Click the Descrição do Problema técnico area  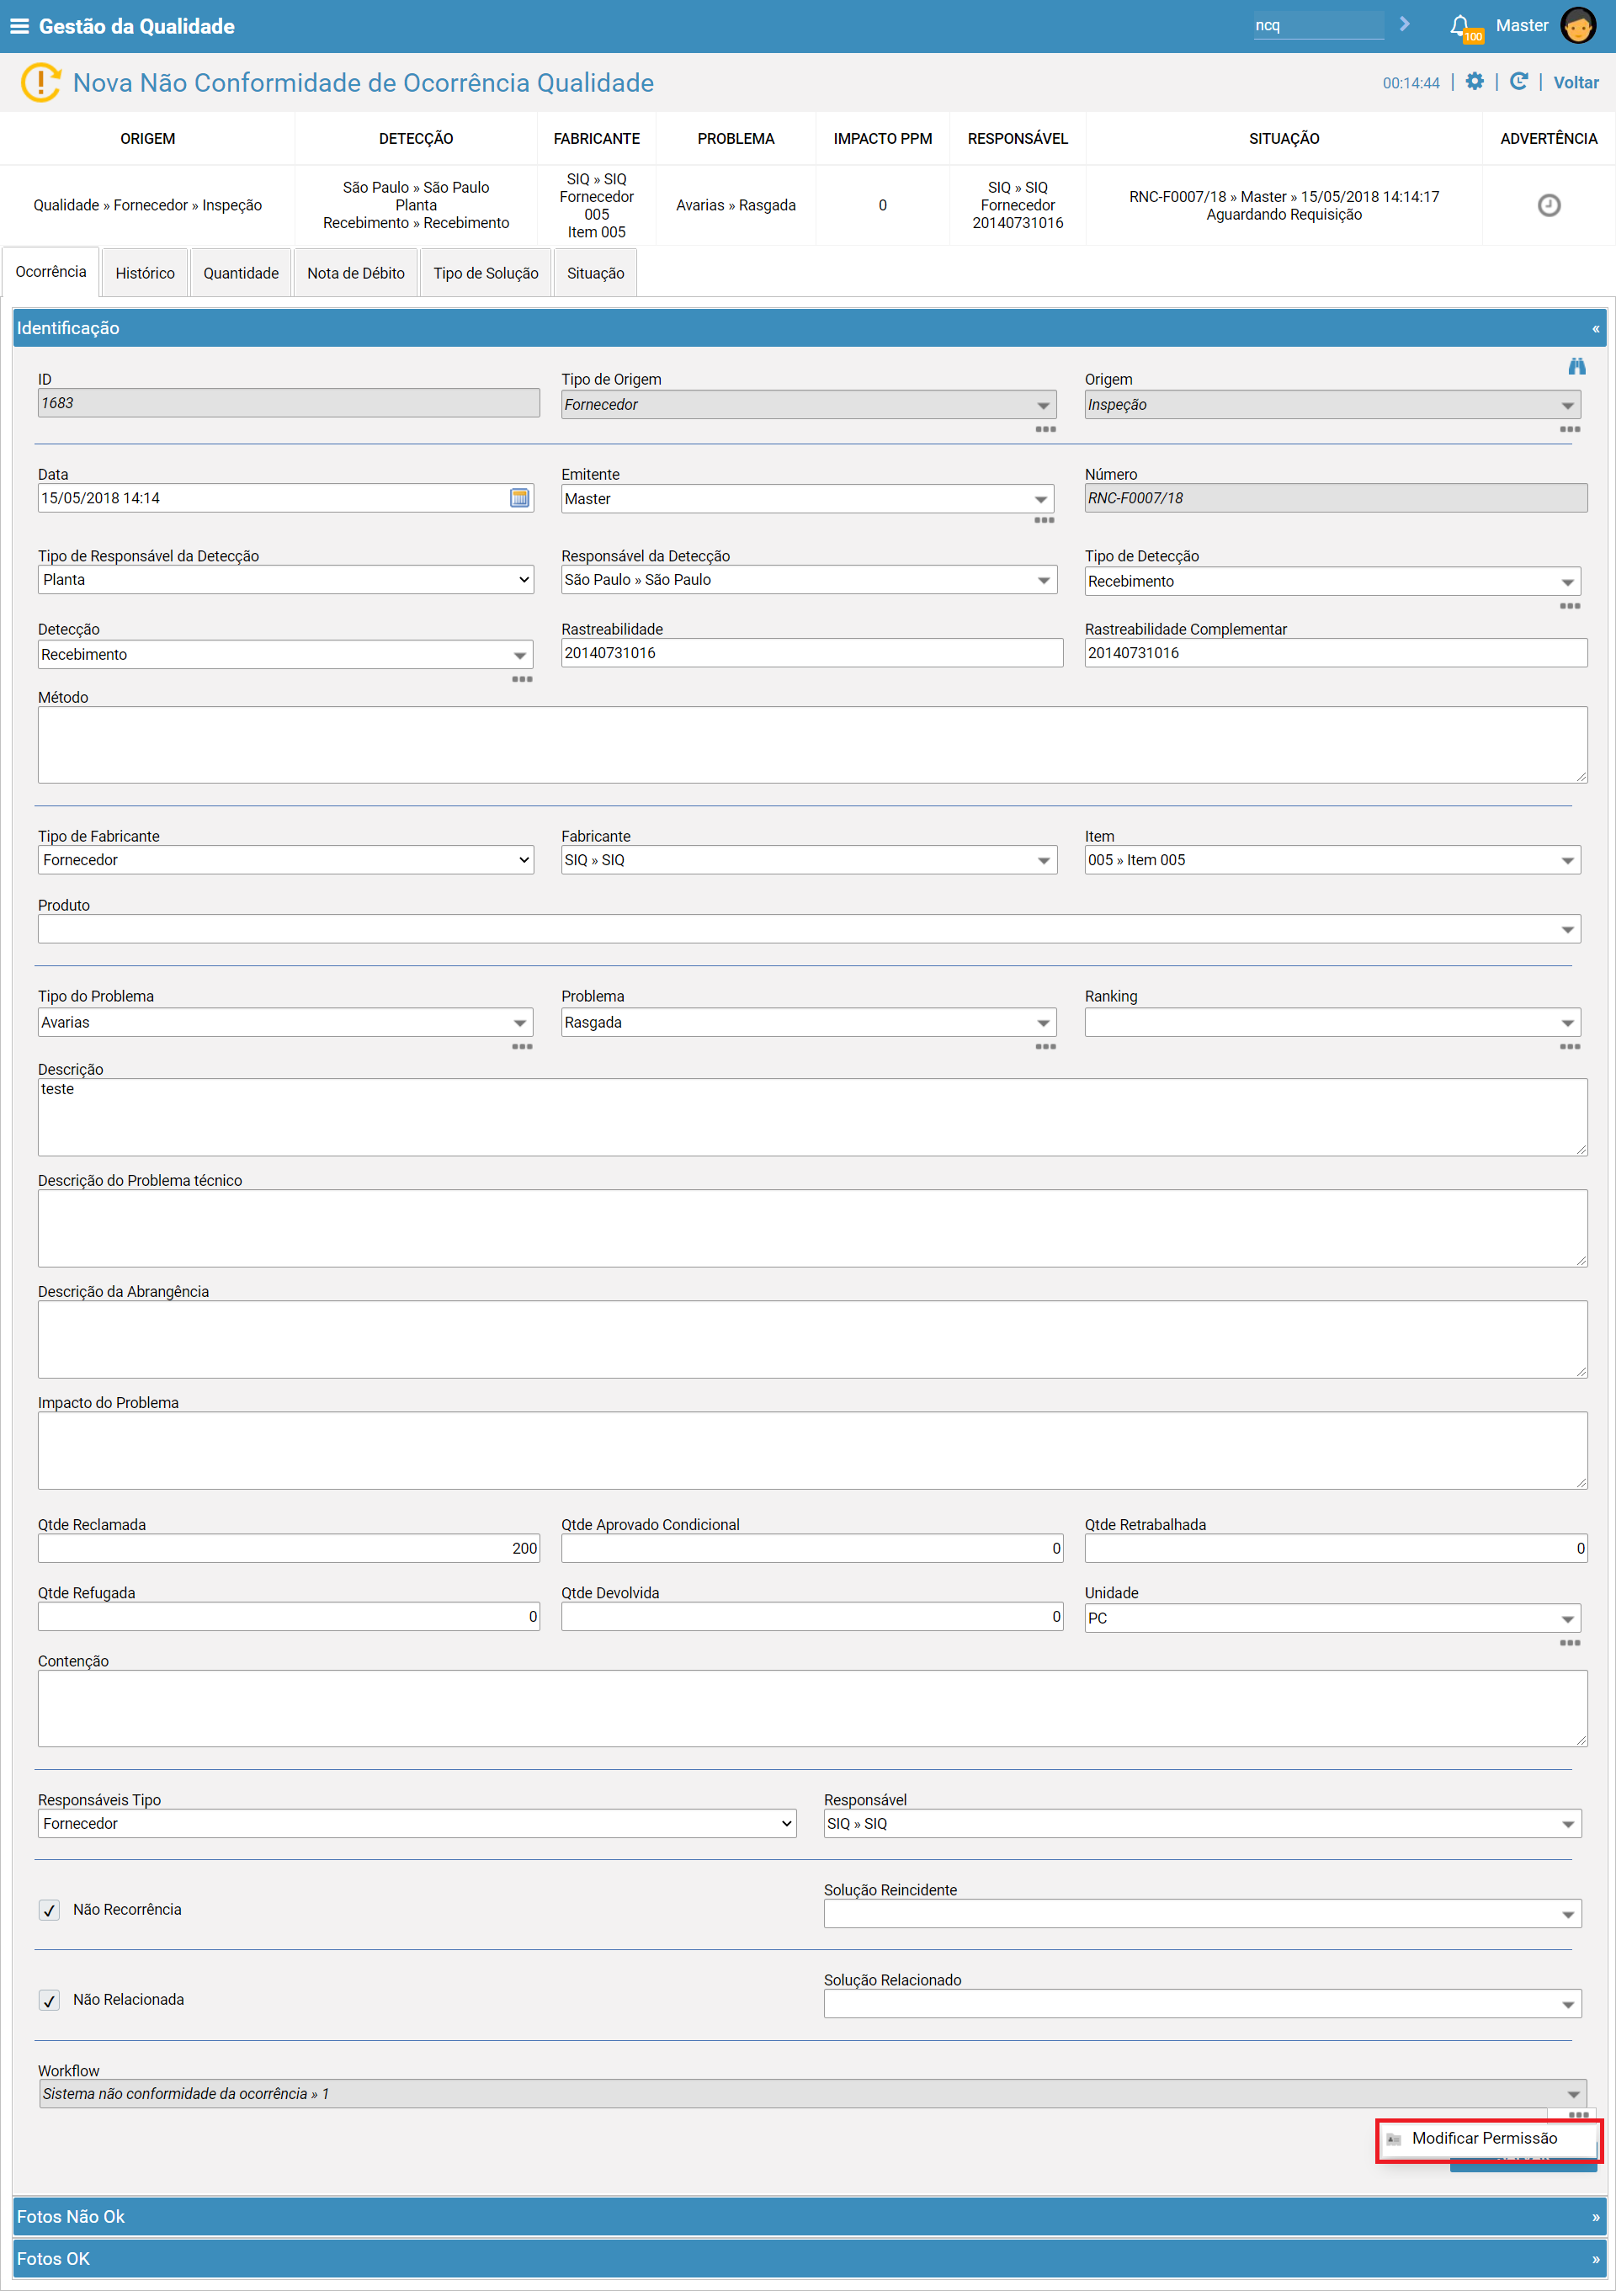[812, 1228]
